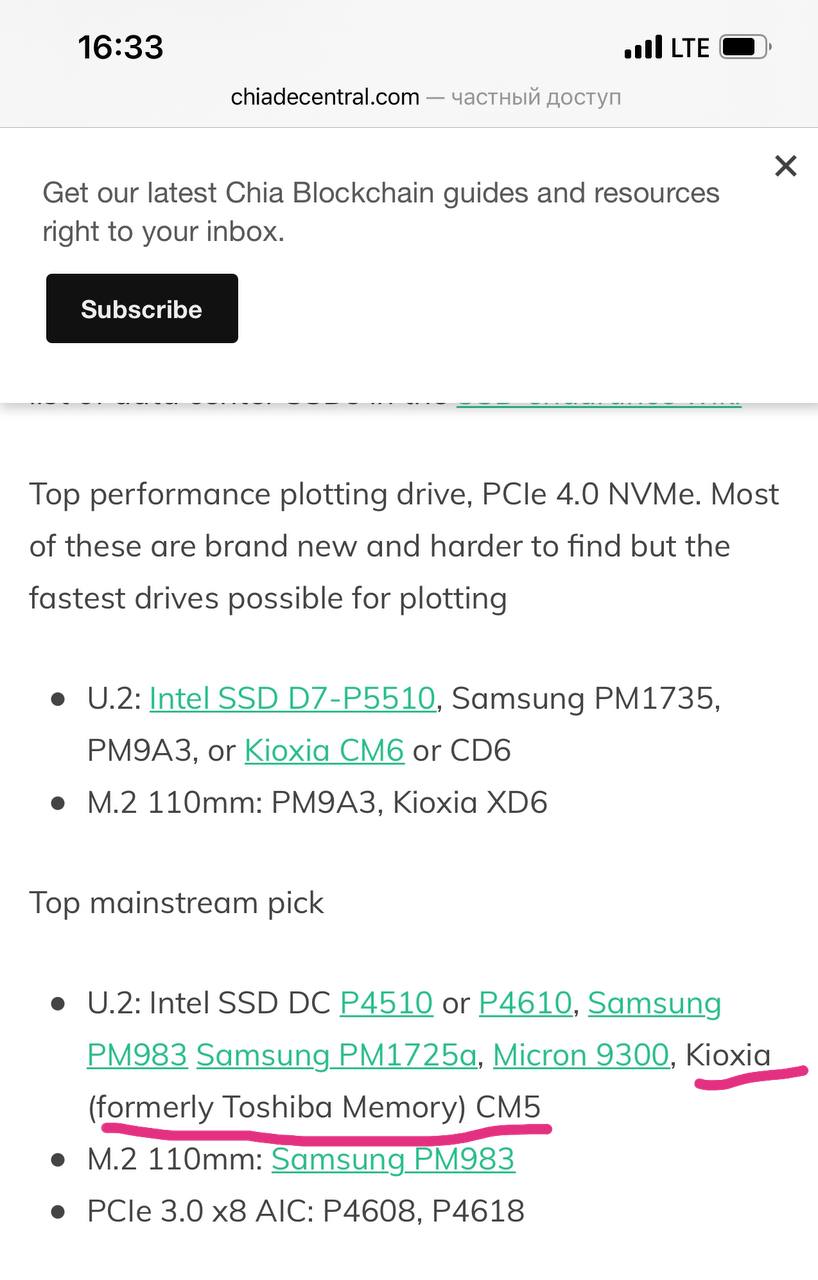Close the newsletter subscription banner
This screenshot has width=818, height=1280.
[786, 166]
